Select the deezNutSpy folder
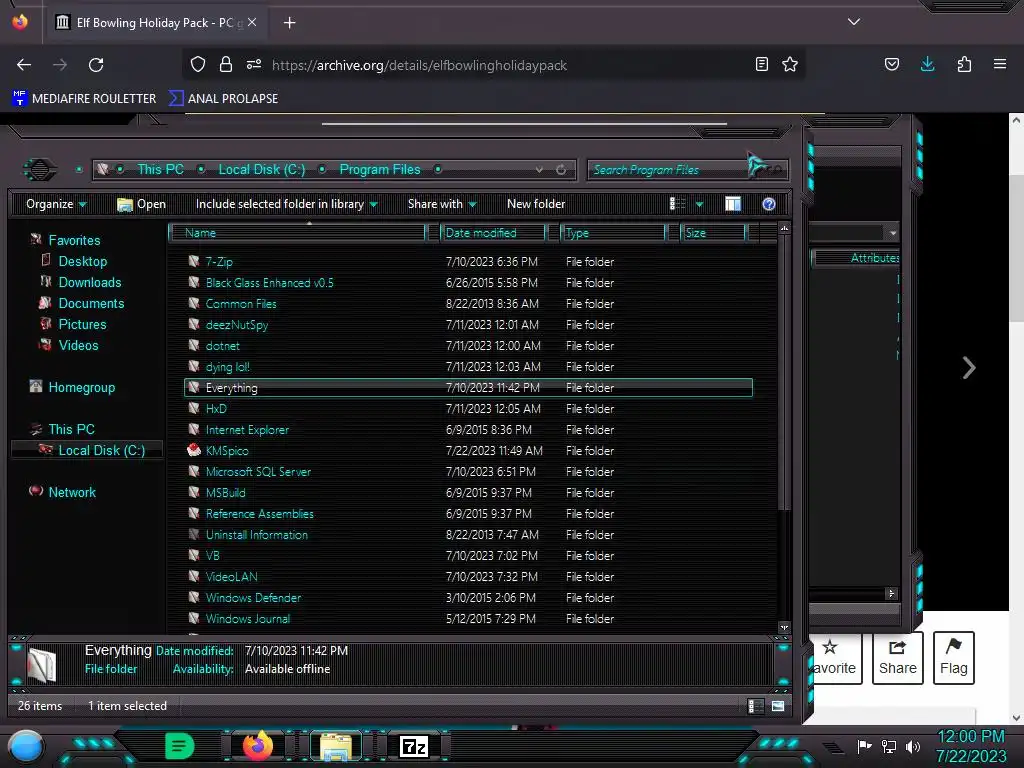Viewport: 1024px width, 768px height. (x=236, y=325)
